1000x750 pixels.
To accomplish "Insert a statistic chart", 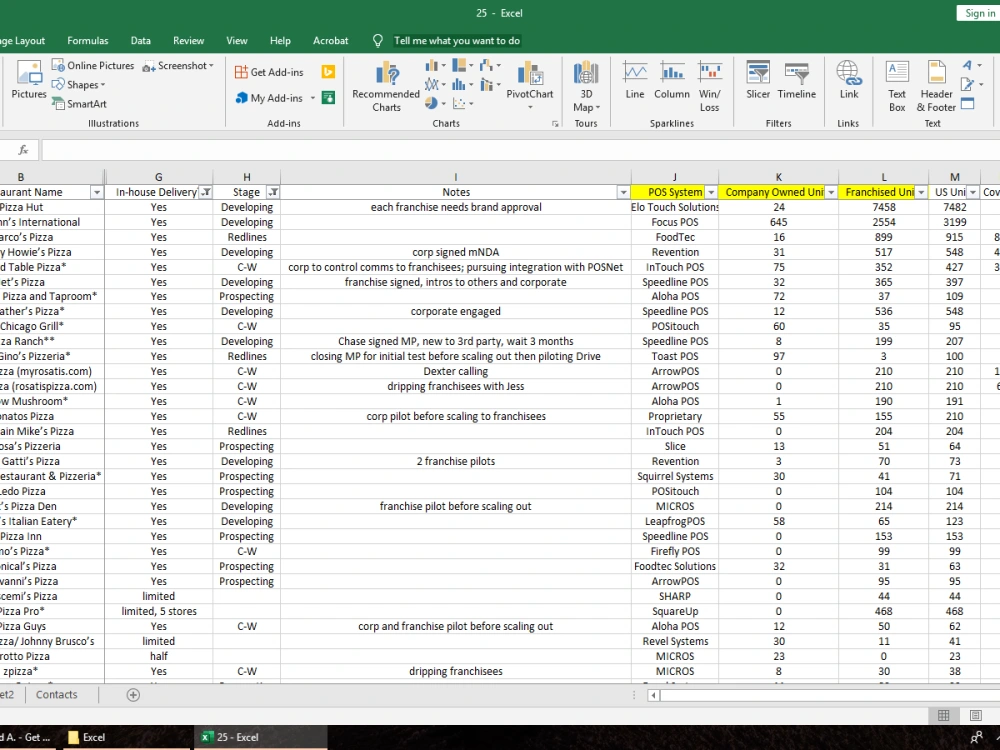I will pyautogui.click(x=462, y=85).
